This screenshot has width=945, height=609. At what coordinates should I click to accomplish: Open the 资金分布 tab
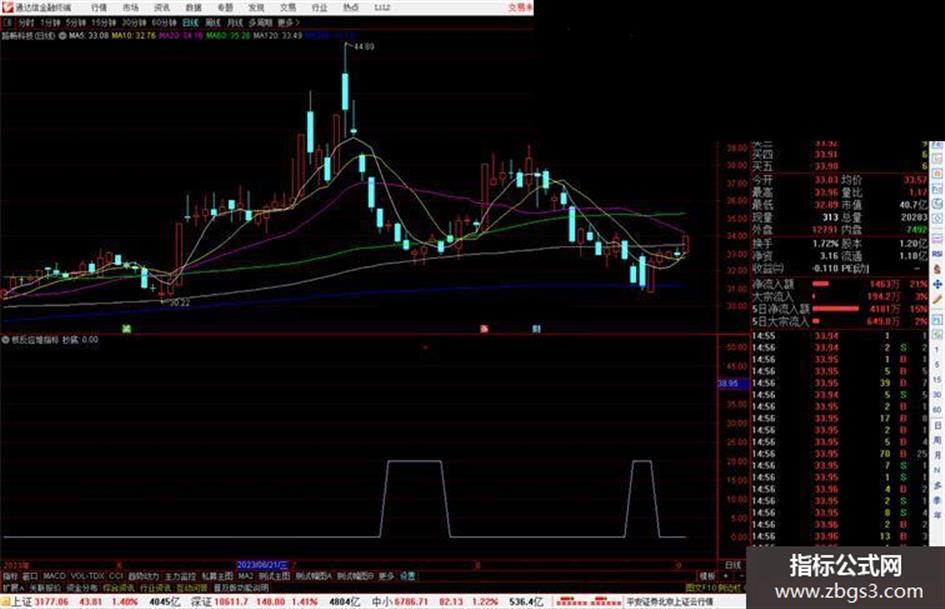[x=82, y=587]
